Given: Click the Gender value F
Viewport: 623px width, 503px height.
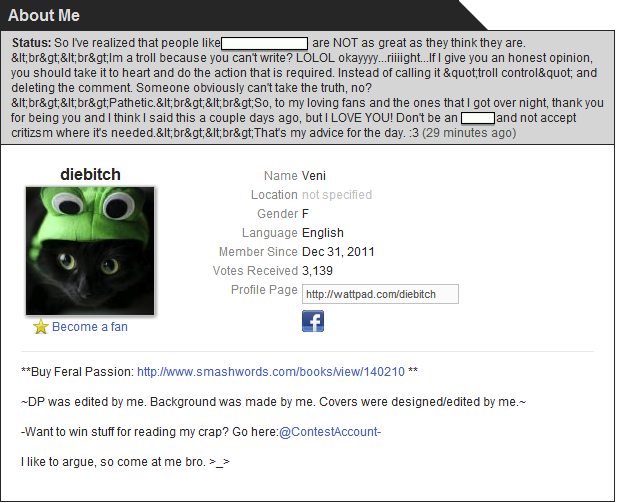Looking at the screenshot, I should pos(305,214).
